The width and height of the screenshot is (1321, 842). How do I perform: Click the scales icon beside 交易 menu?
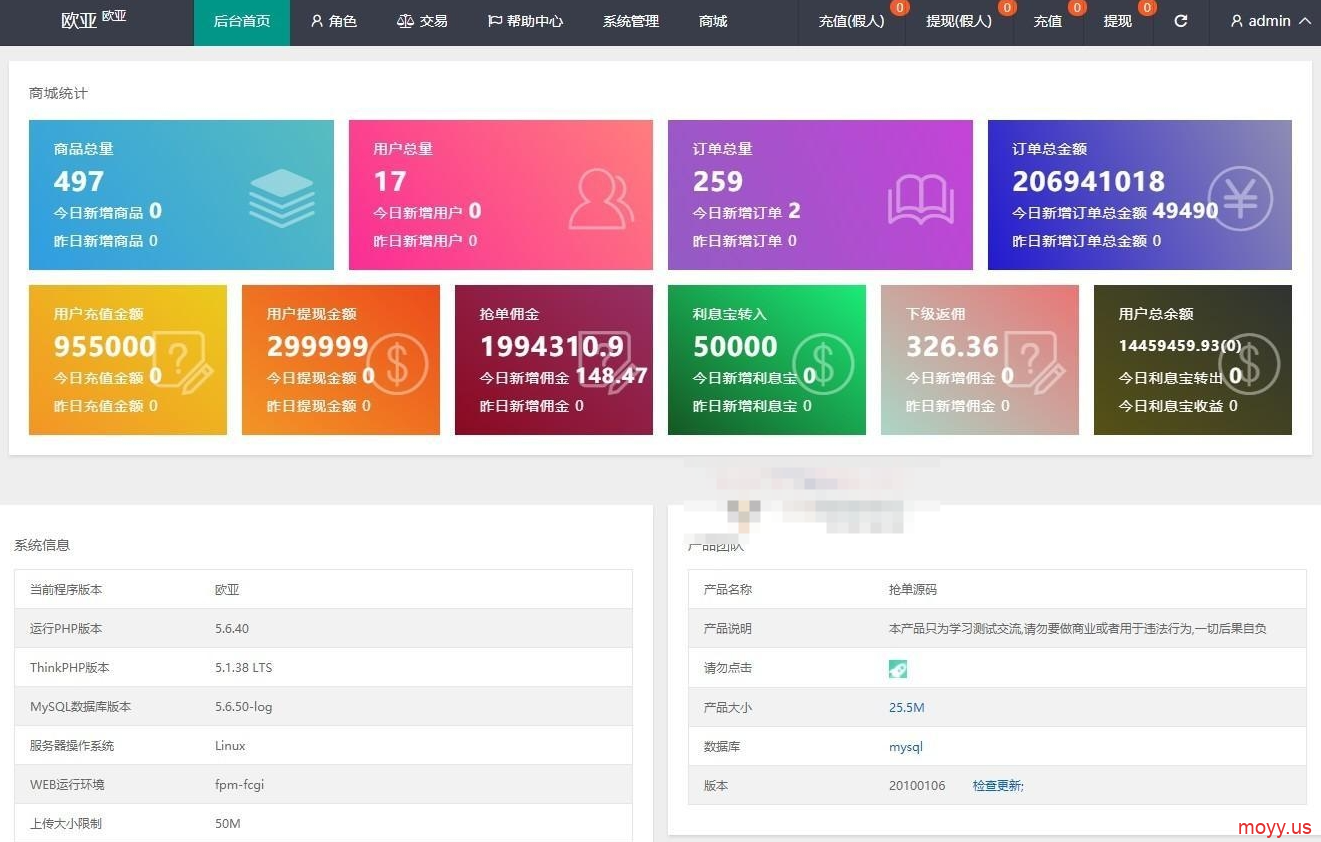coord(405,21)
